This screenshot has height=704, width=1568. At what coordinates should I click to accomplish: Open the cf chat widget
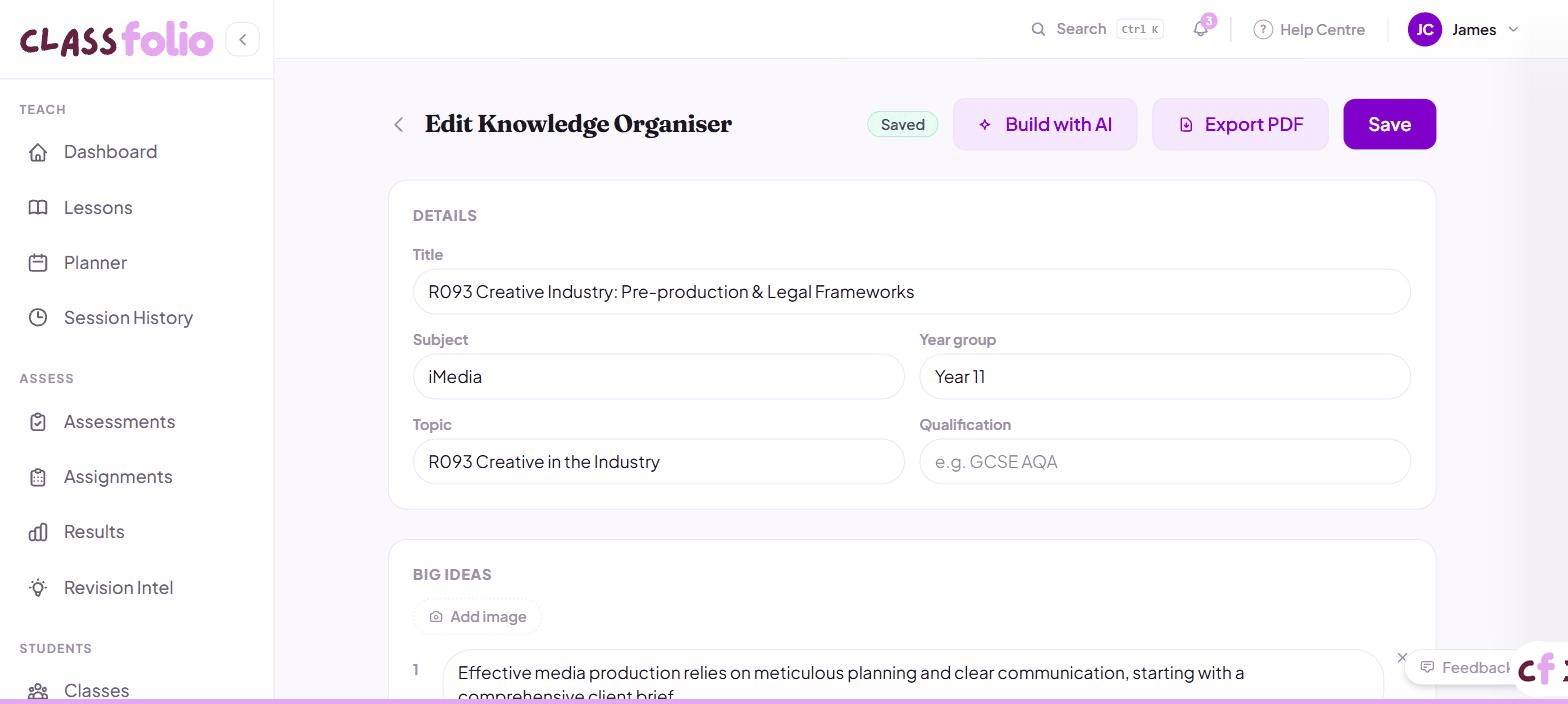pos(1542,669)
